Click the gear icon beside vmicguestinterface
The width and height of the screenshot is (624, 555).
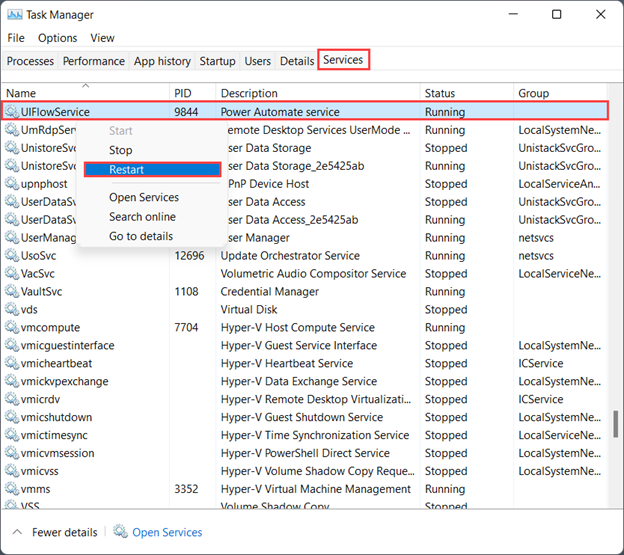(x=12, y=345)
